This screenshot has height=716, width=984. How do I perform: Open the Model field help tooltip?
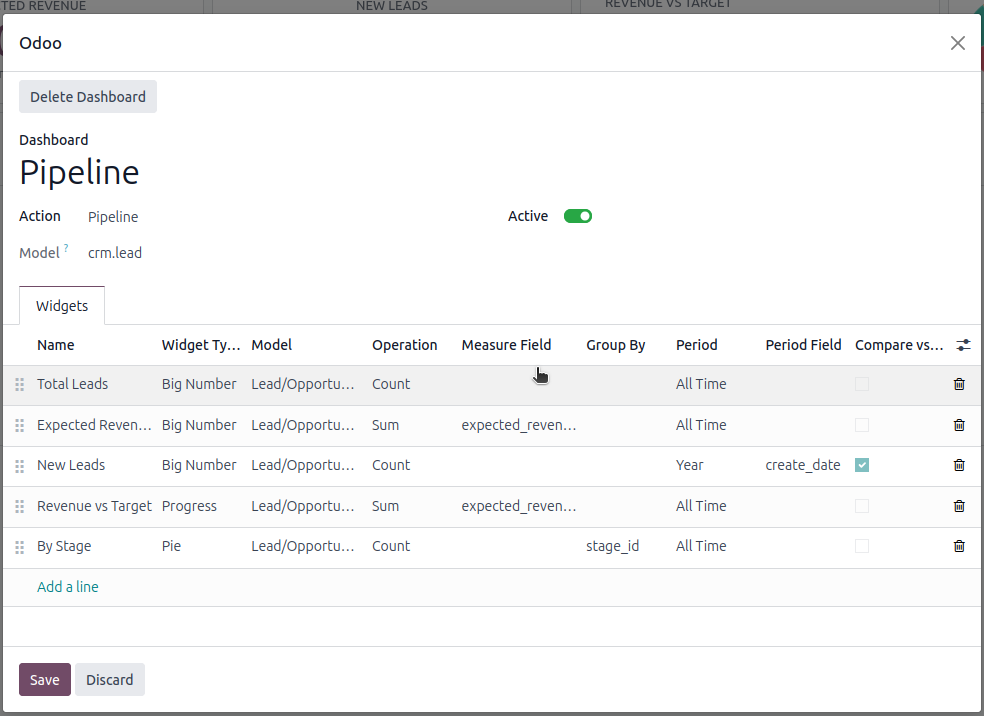click(66, 248)
